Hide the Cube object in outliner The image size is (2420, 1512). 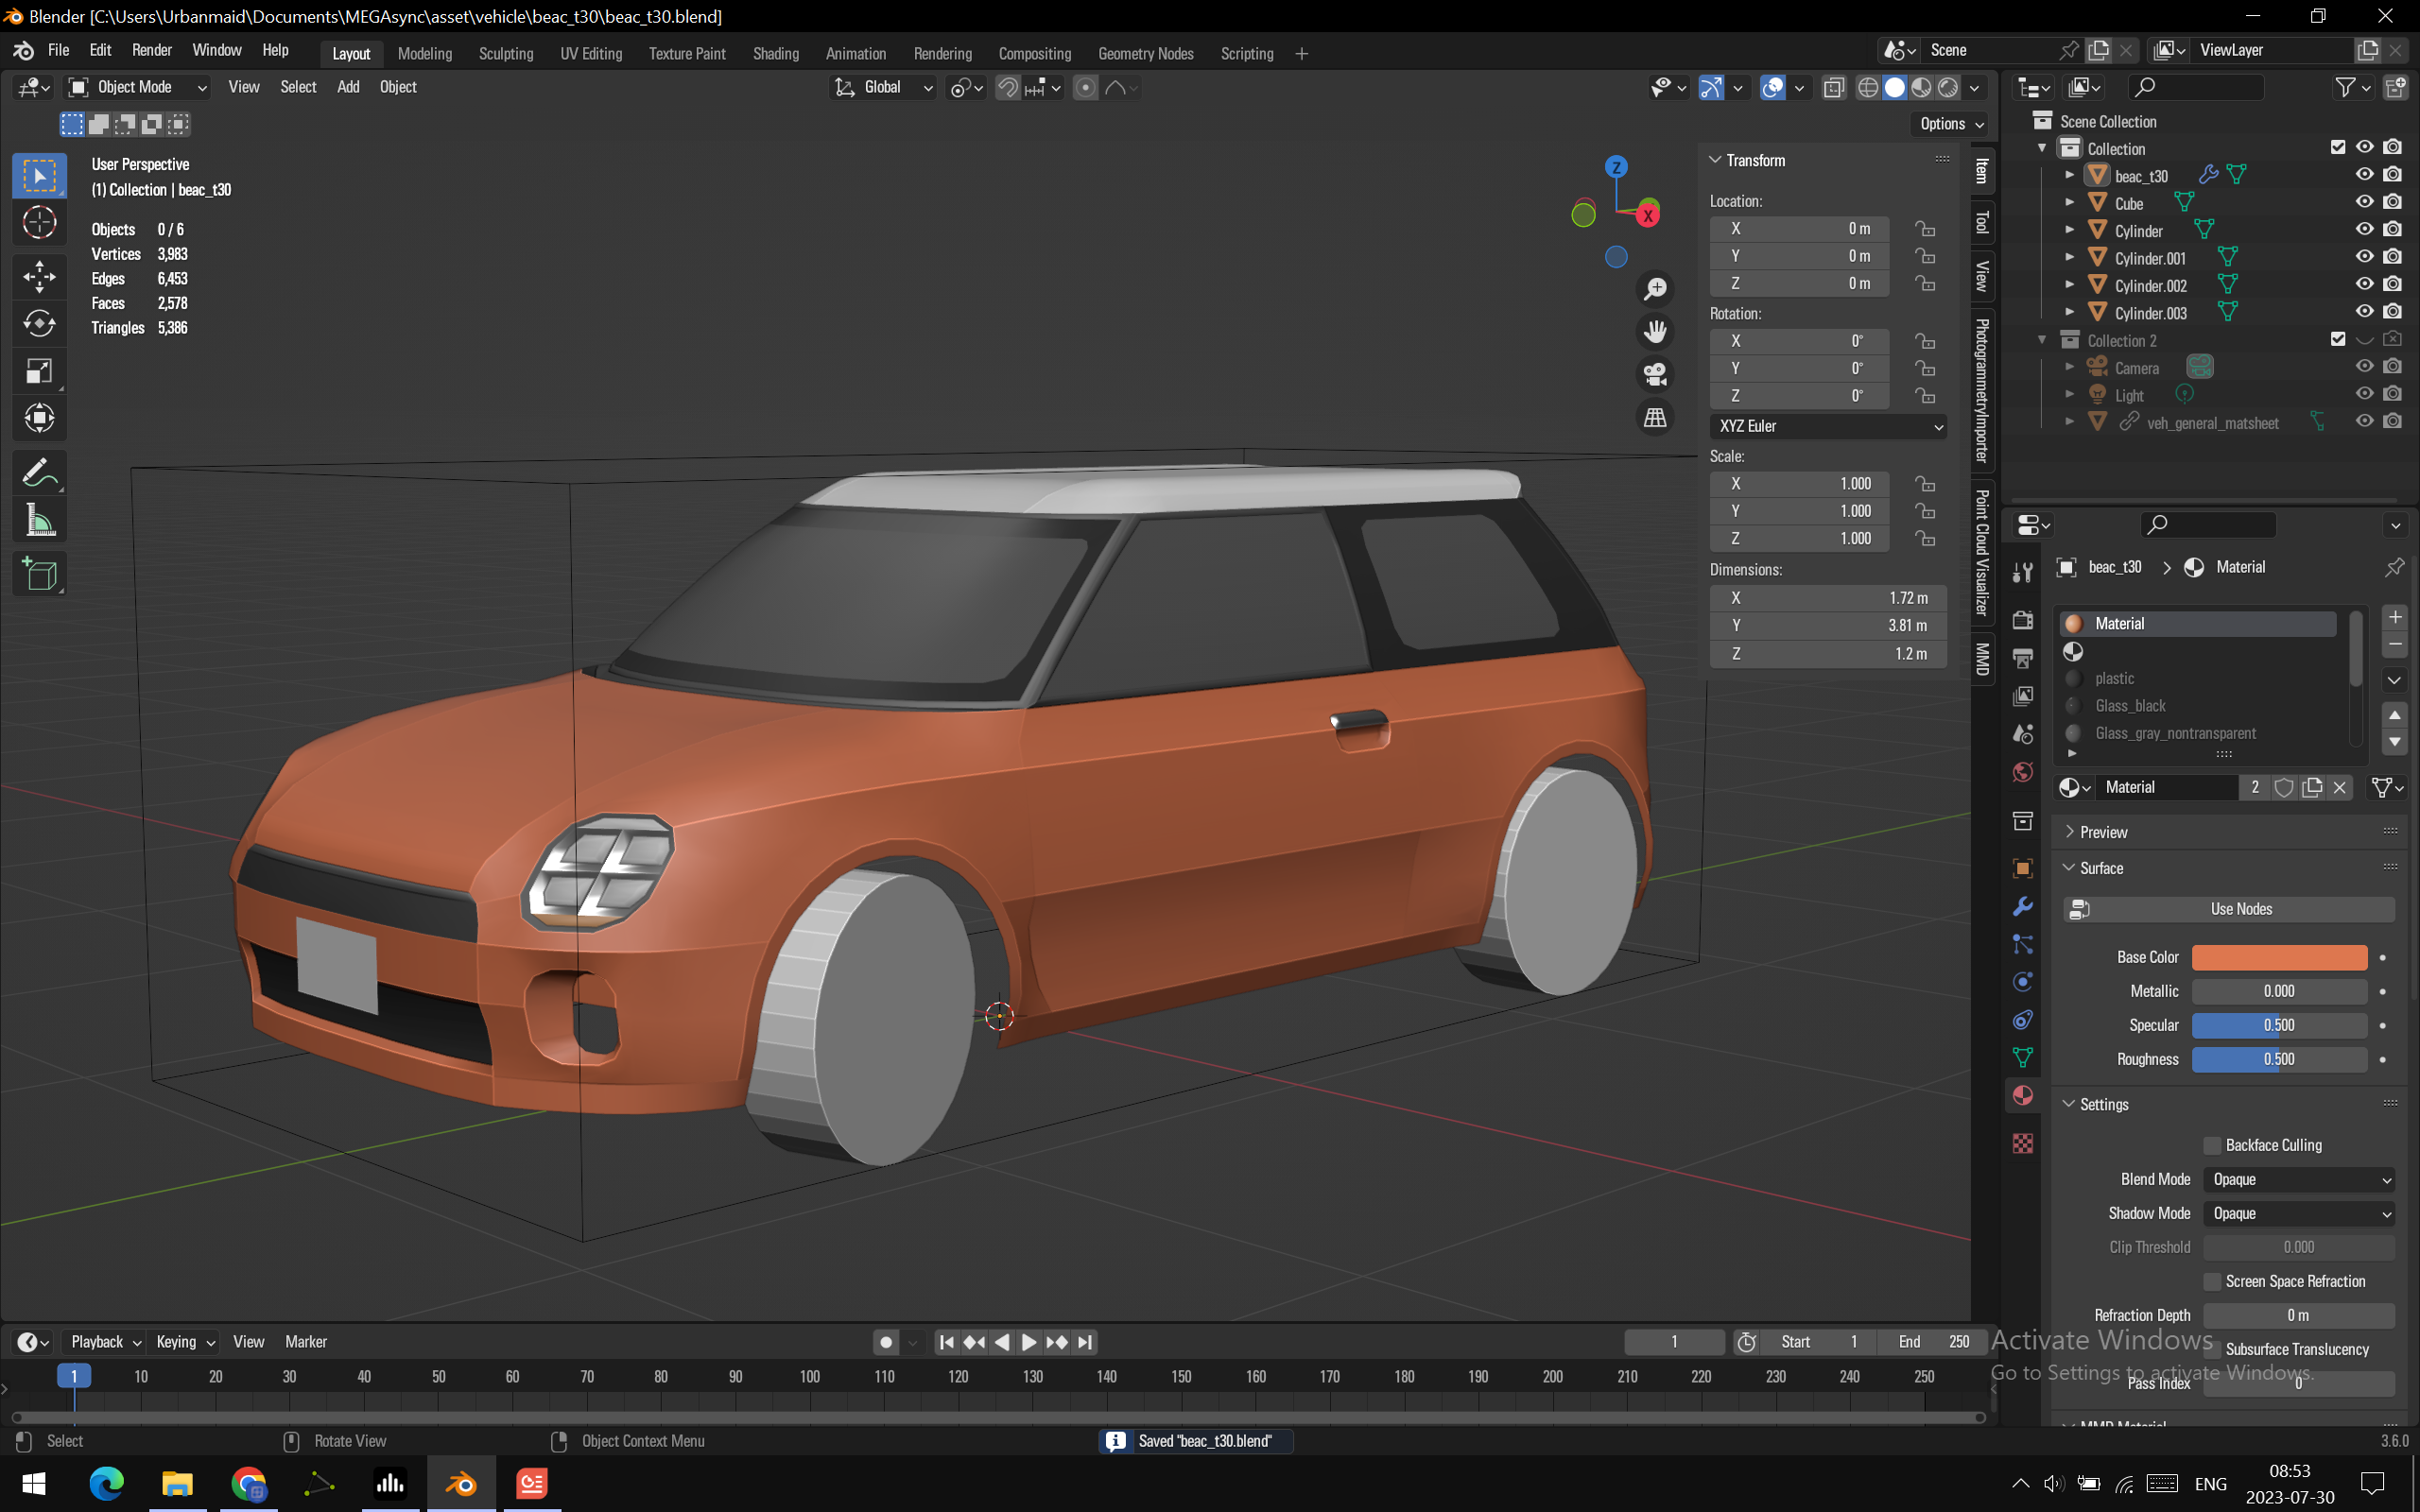point(2364,202)
